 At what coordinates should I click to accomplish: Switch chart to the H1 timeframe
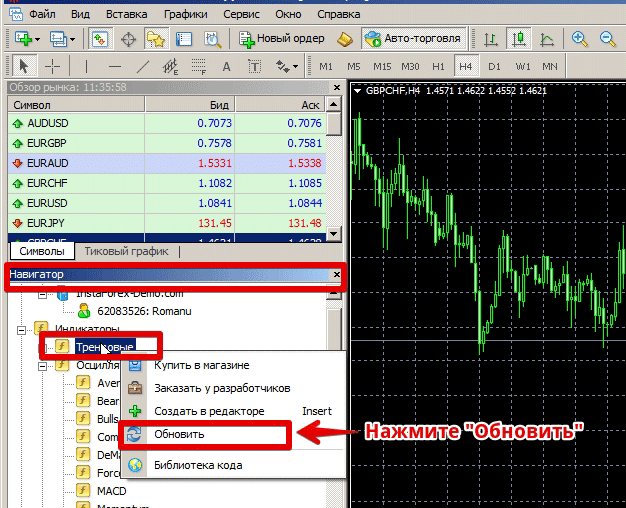pyautogui.click(x=437, y=66)
